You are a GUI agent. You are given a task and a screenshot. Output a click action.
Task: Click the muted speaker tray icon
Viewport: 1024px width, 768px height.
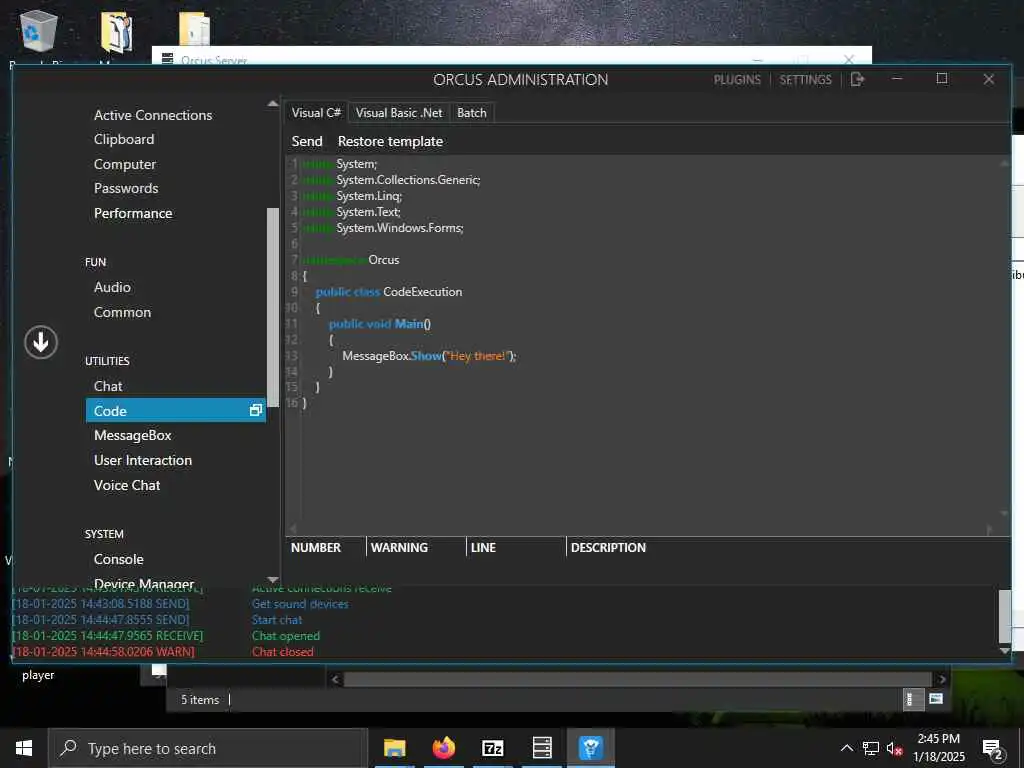[894, 748]
